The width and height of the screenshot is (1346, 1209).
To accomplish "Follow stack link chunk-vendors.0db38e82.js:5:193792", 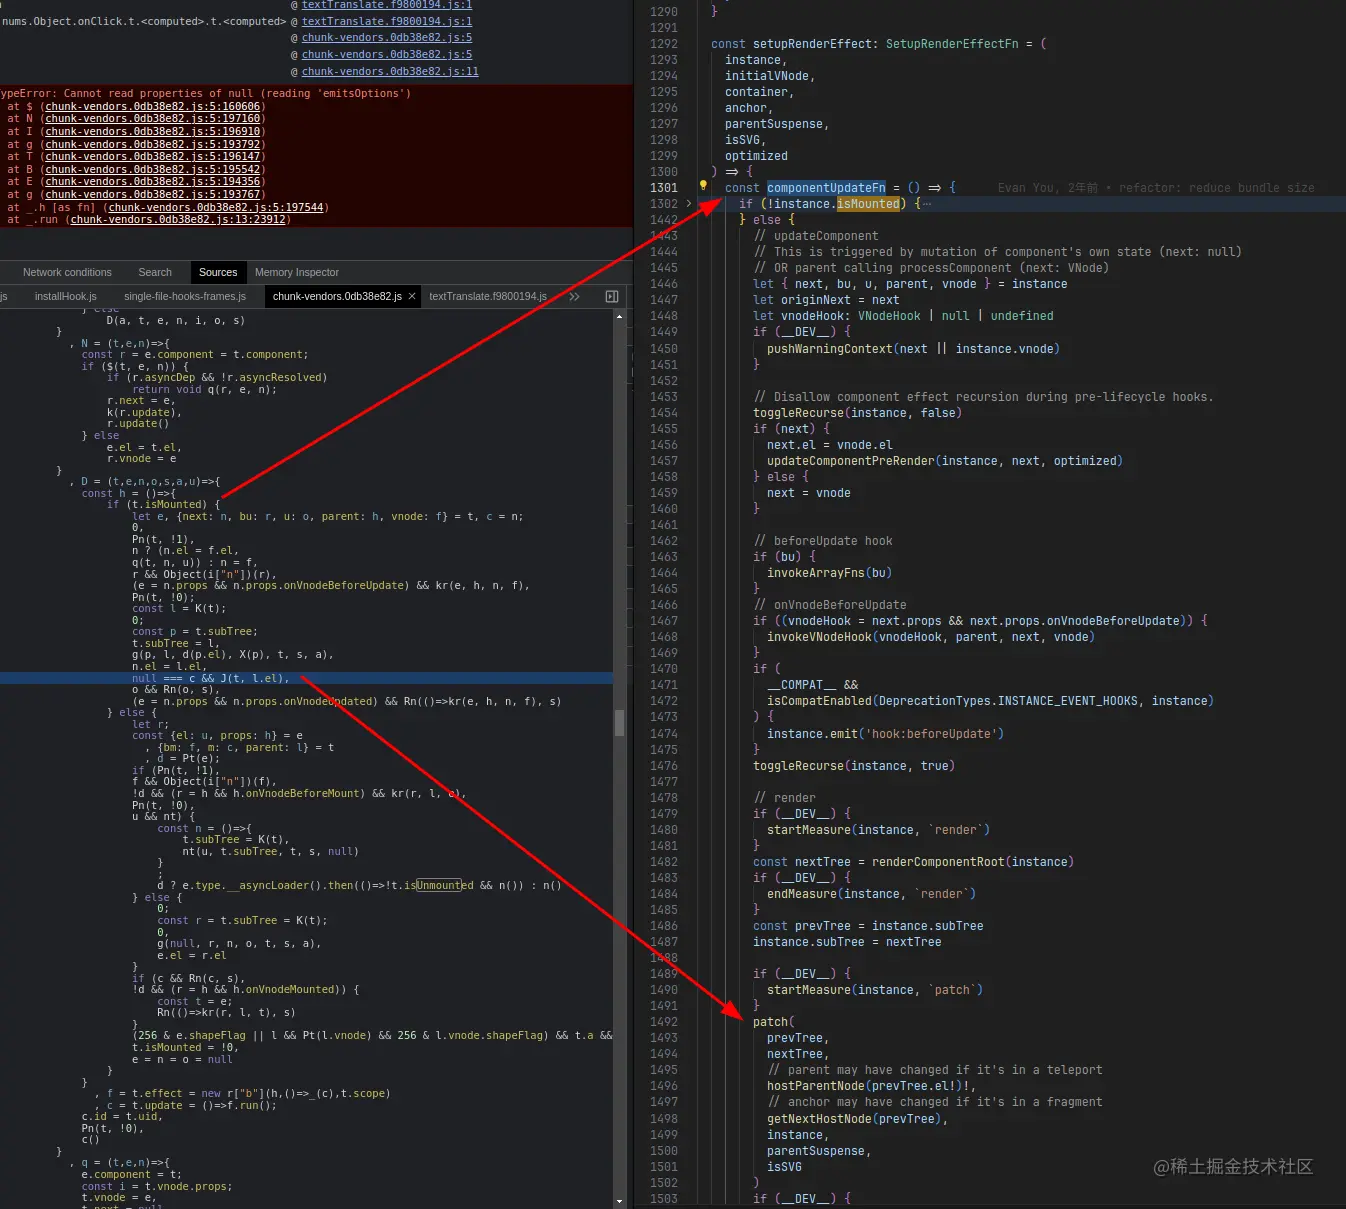I will (x=153, y=144).
